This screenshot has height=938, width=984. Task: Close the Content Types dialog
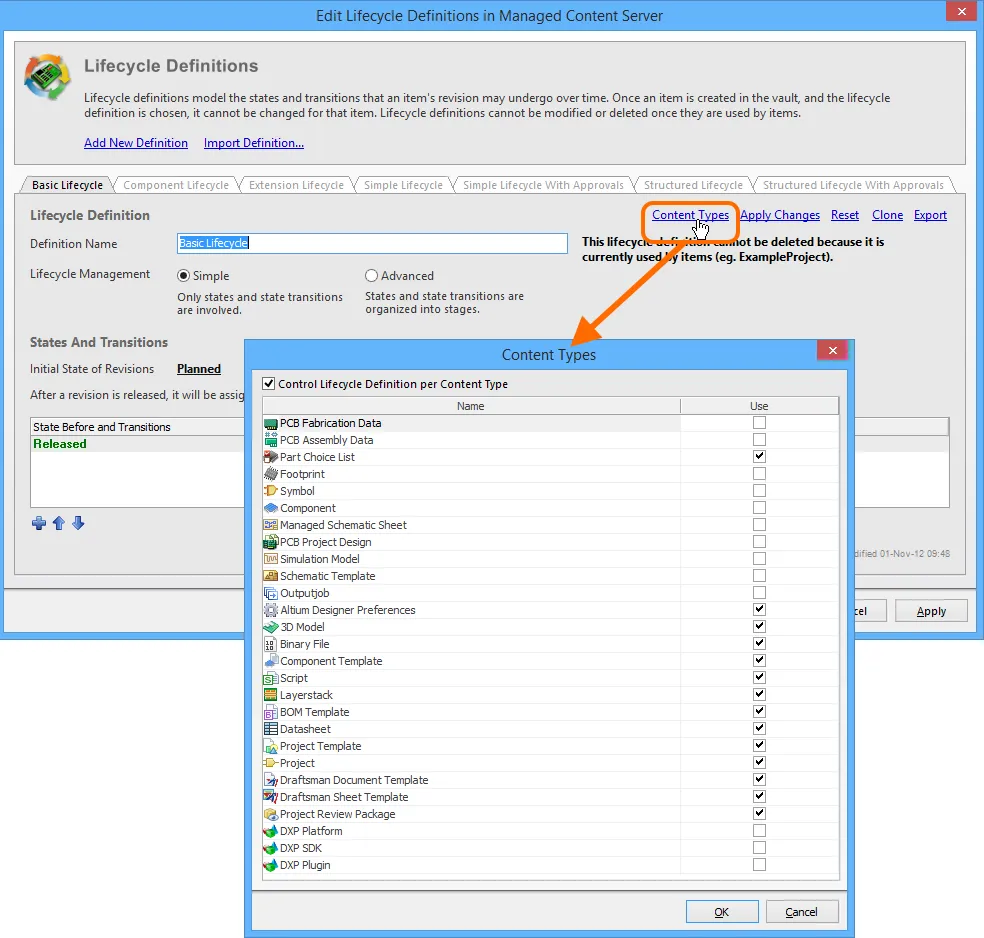pos(833,350)
